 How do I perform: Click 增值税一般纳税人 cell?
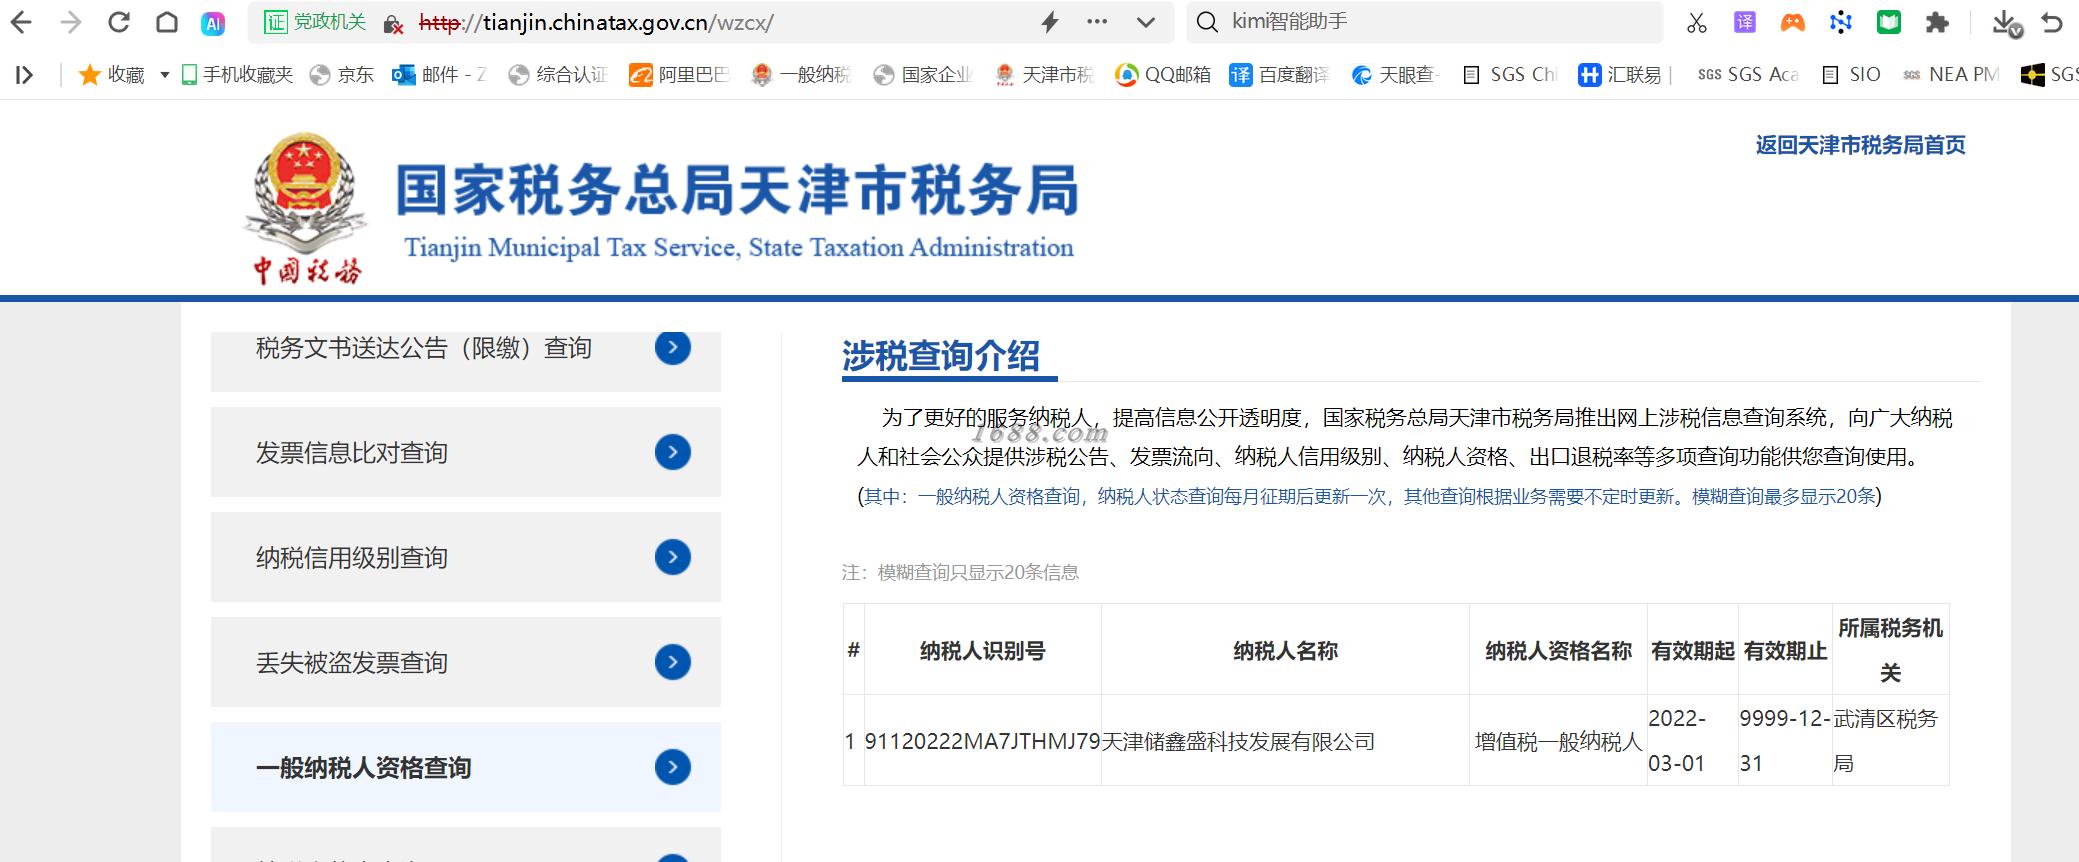(x=1558, y=741)
